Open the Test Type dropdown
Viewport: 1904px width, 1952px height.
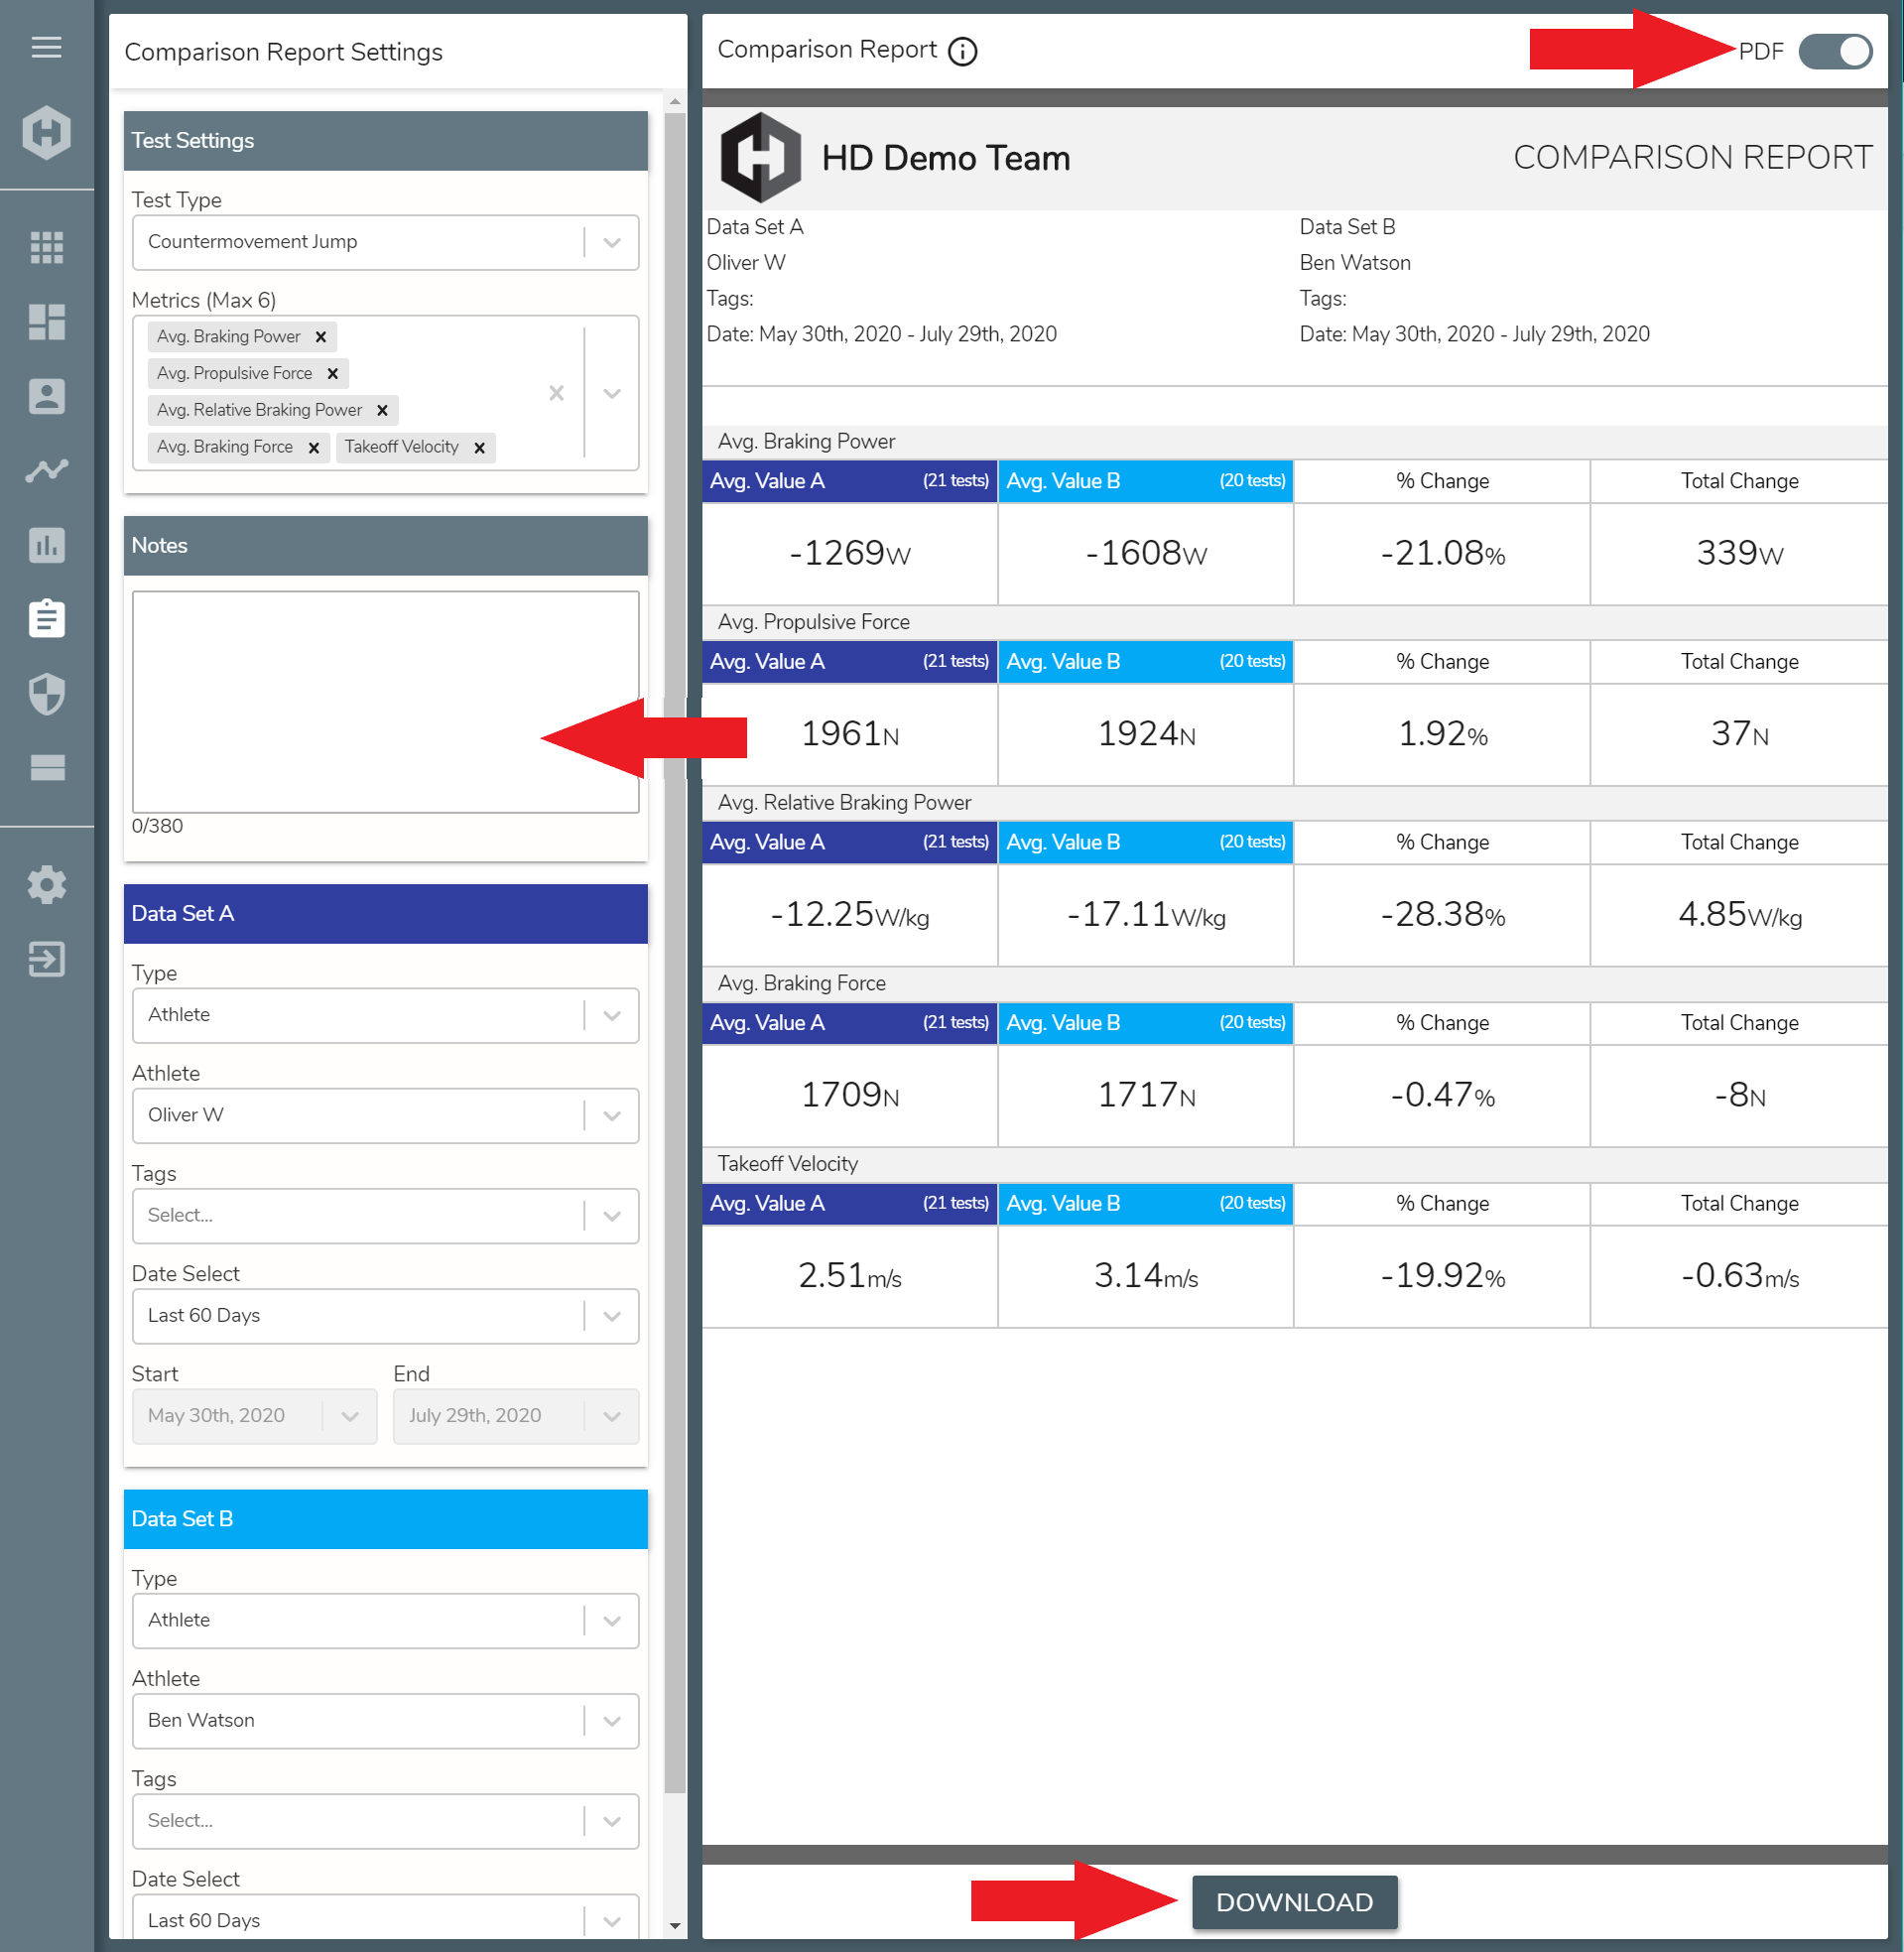[x=611, y=242]
